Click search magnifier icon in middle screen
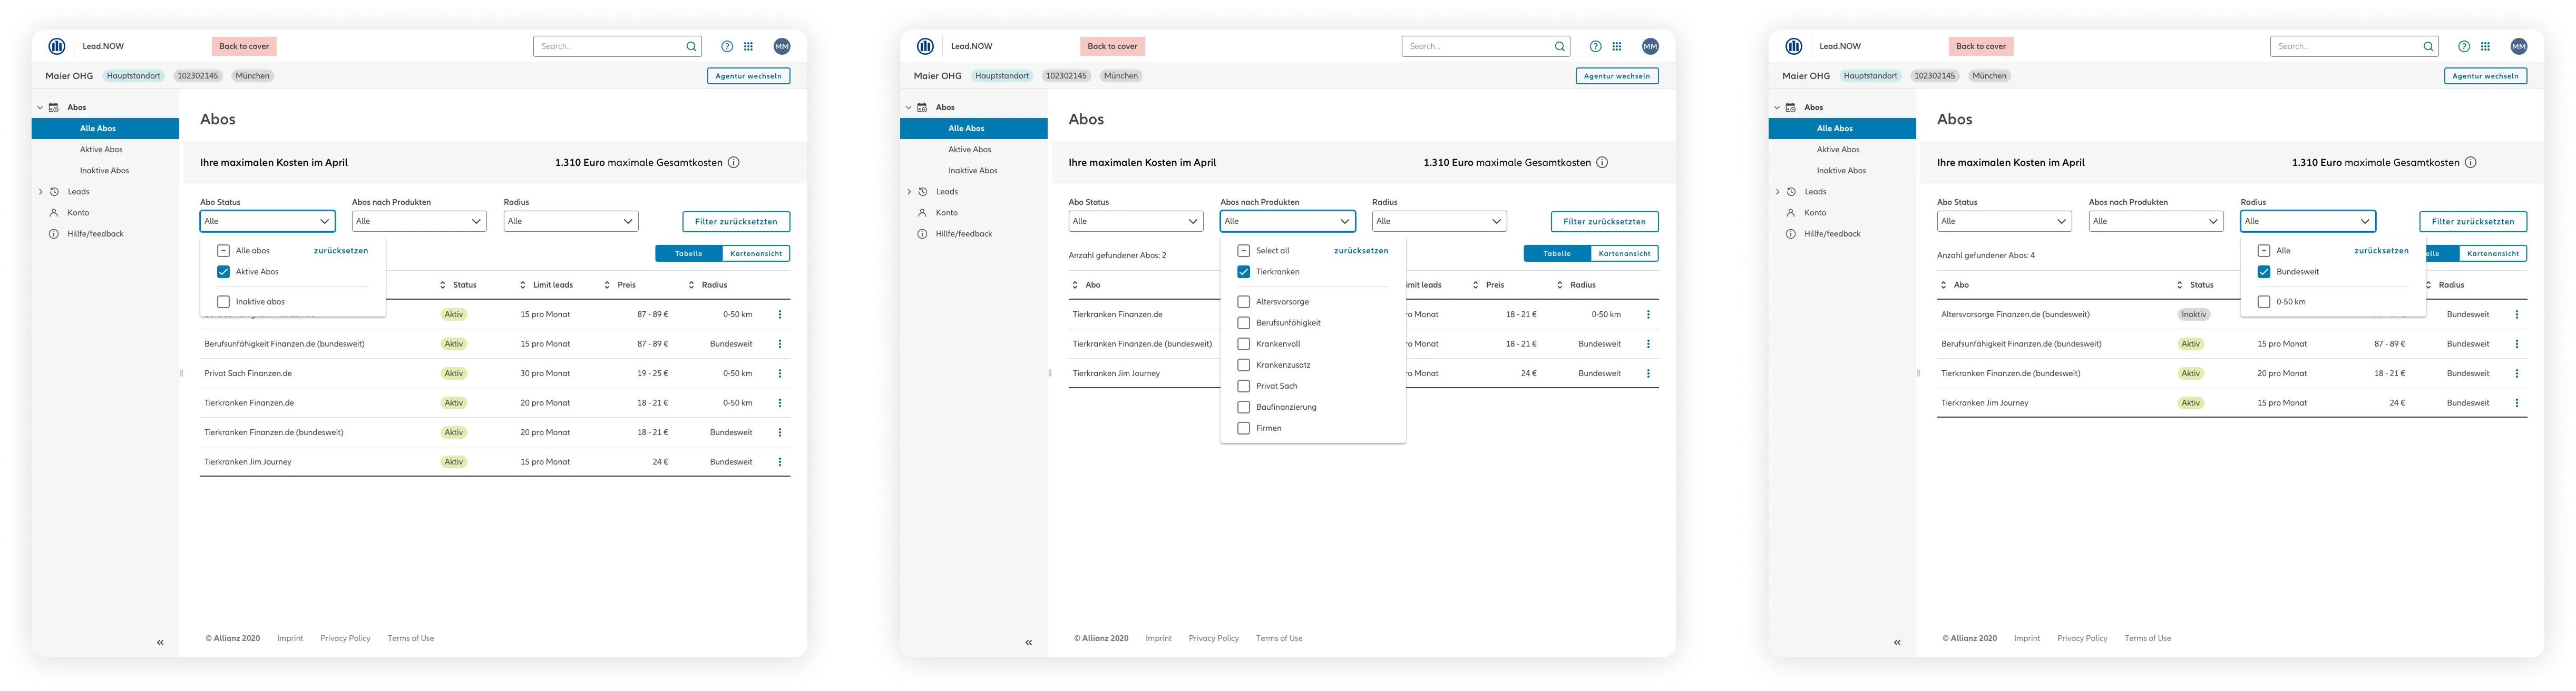 pos(1559,46)
